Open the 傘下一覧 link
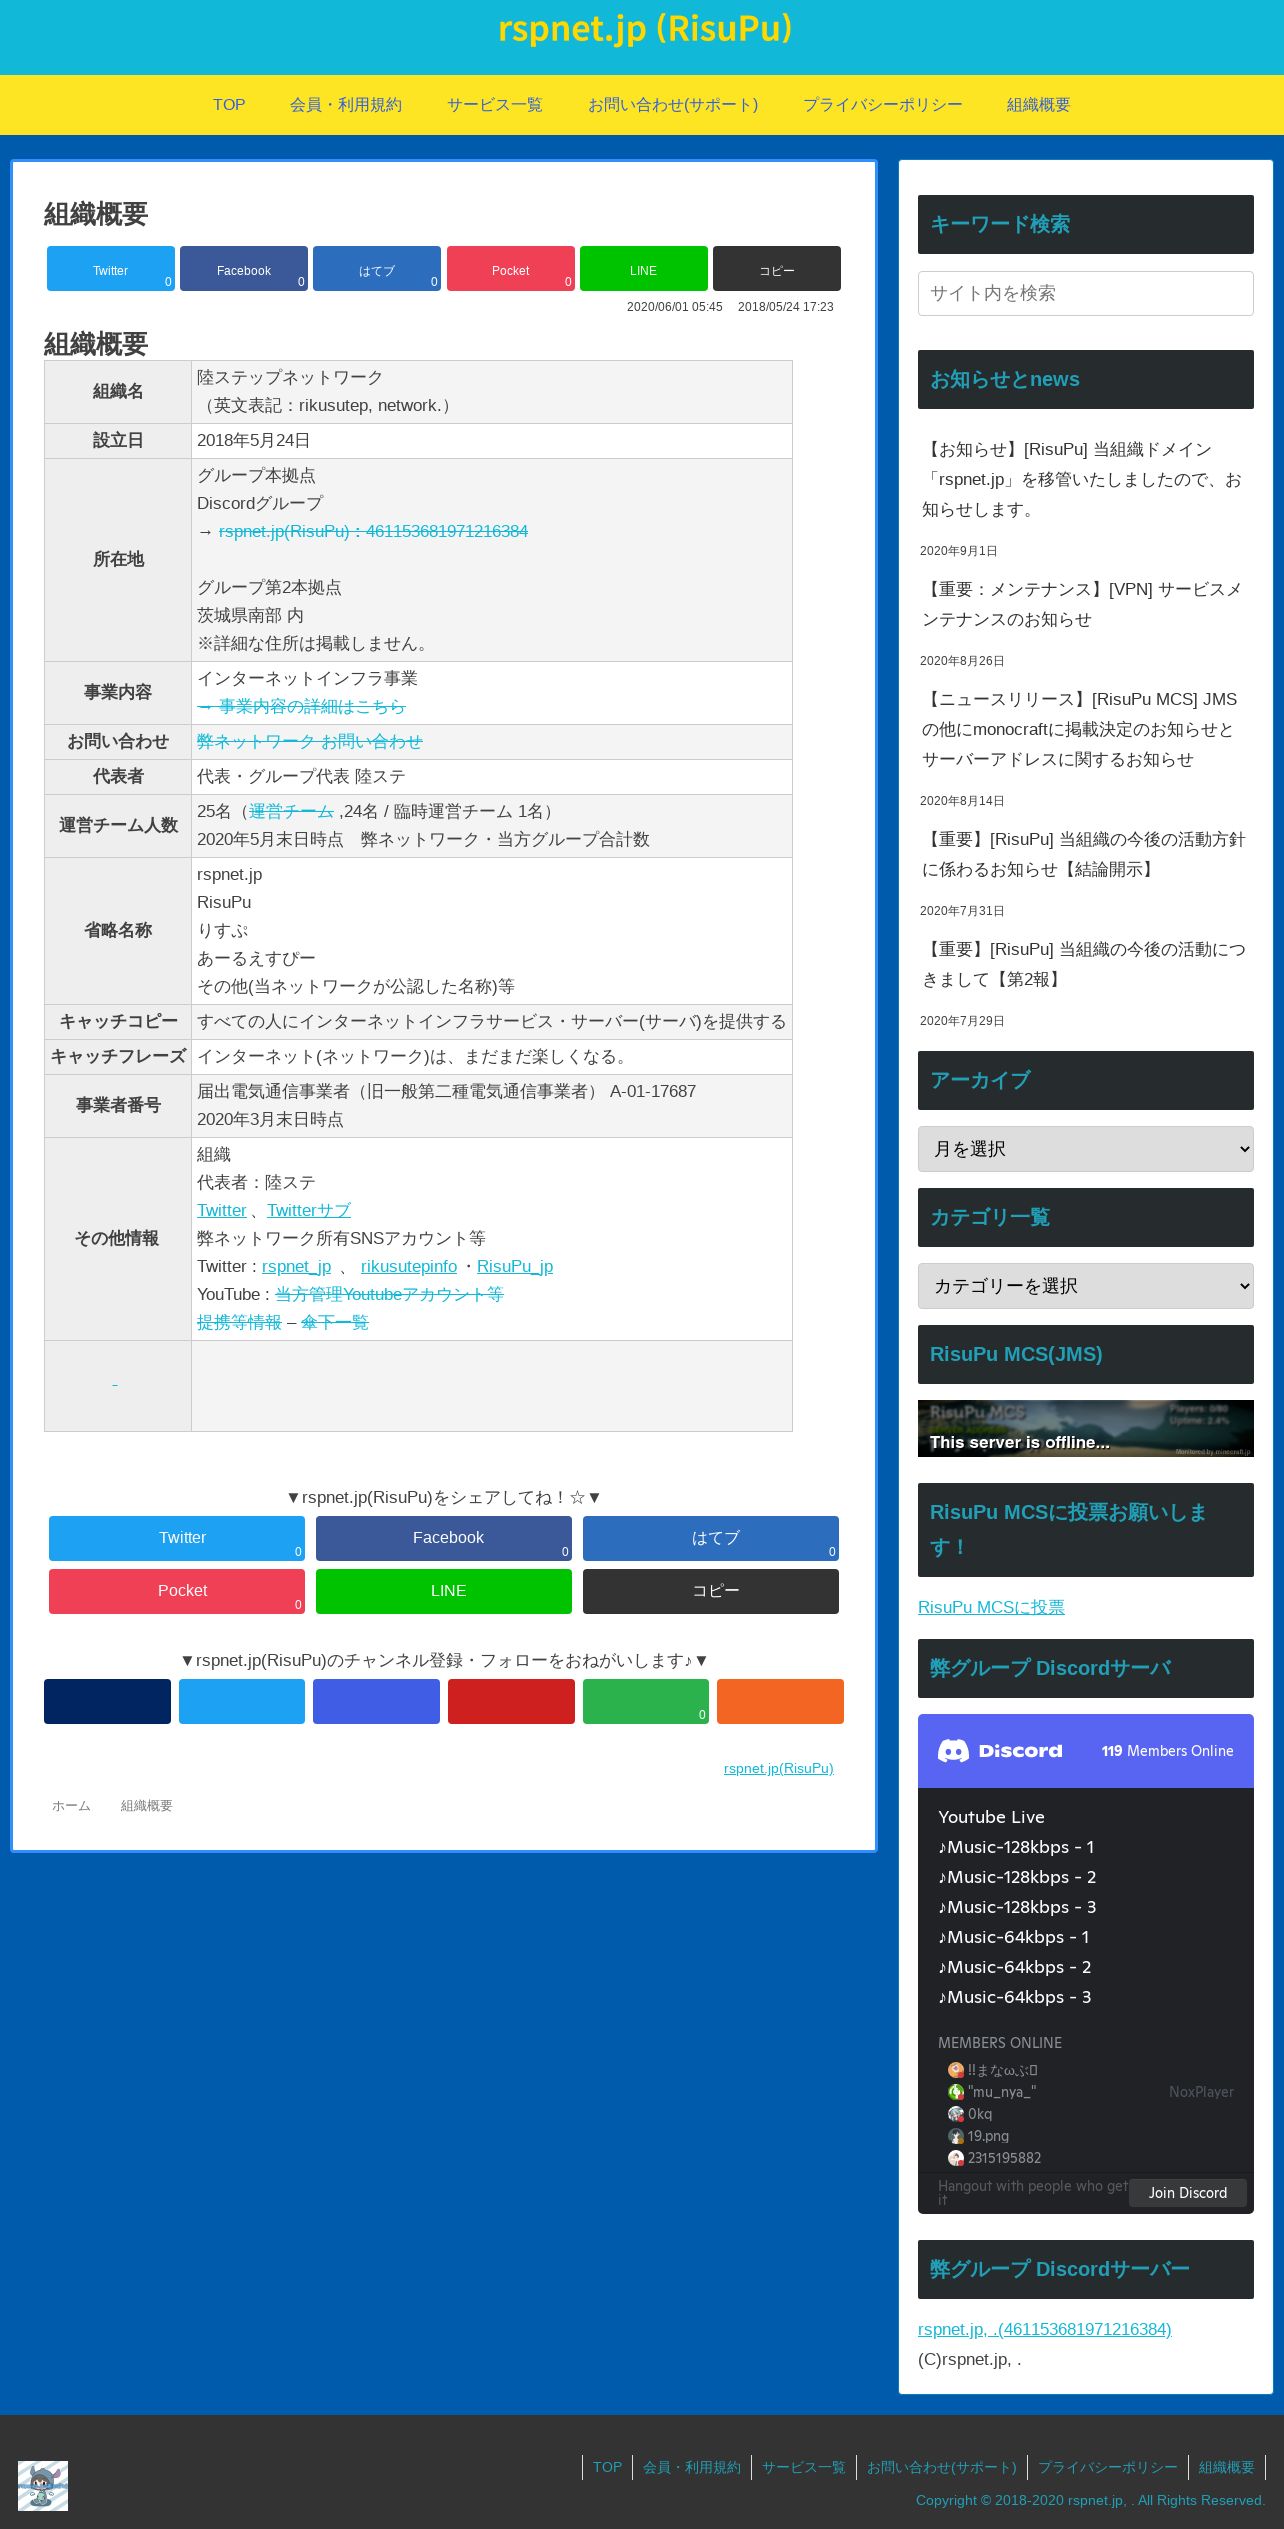The image size is (1284, 2529). 335,1322
